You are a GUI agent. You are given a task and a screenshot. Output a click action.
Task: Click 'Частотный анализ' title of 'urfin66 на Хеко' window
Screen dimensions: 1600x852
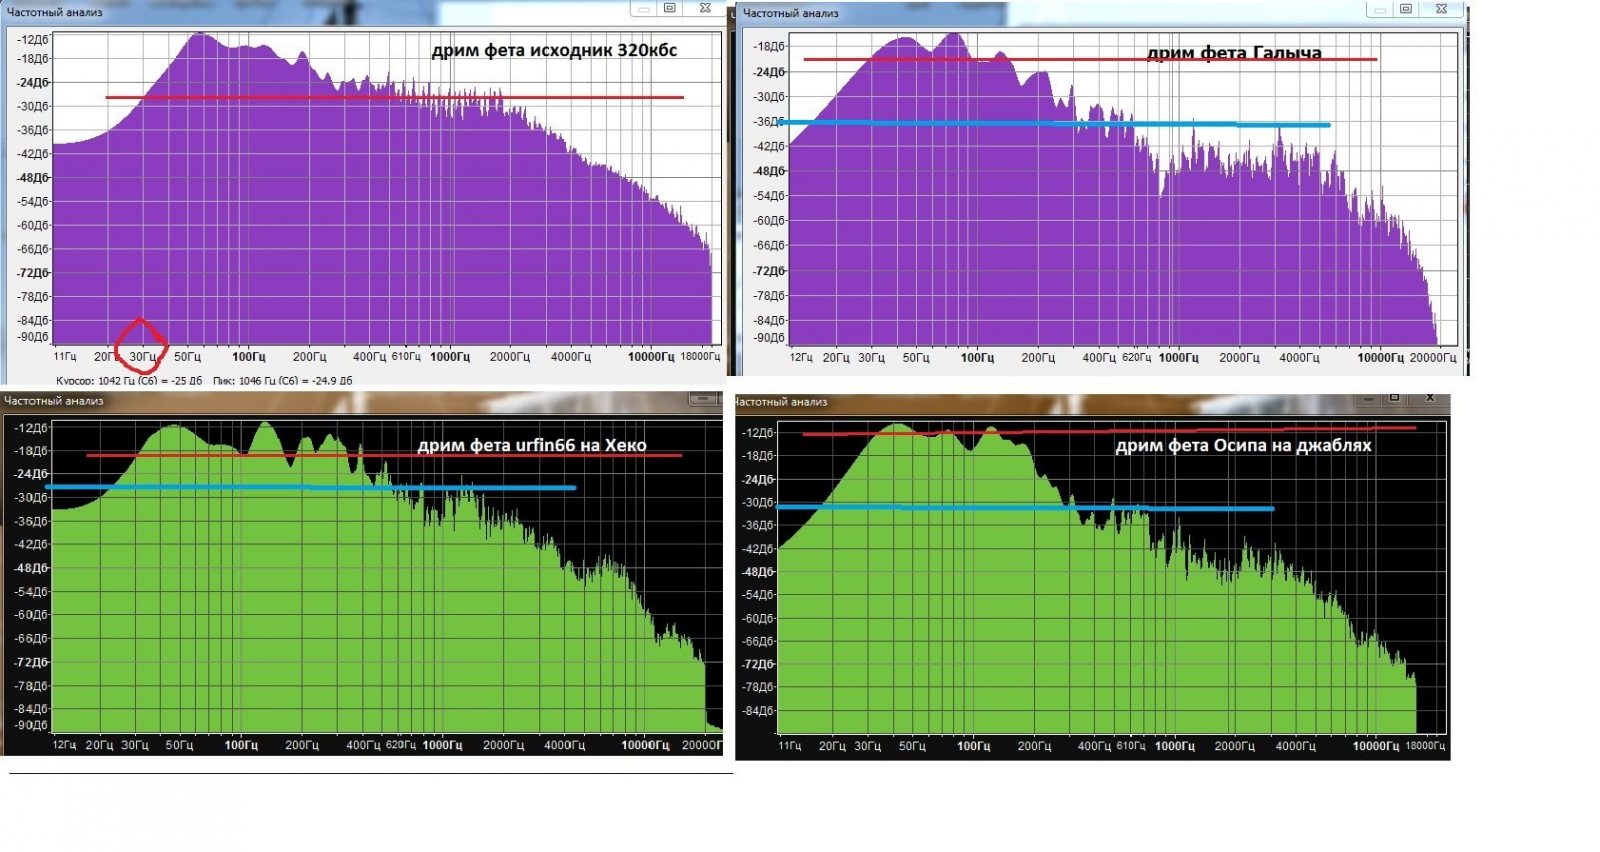[54, 401]
